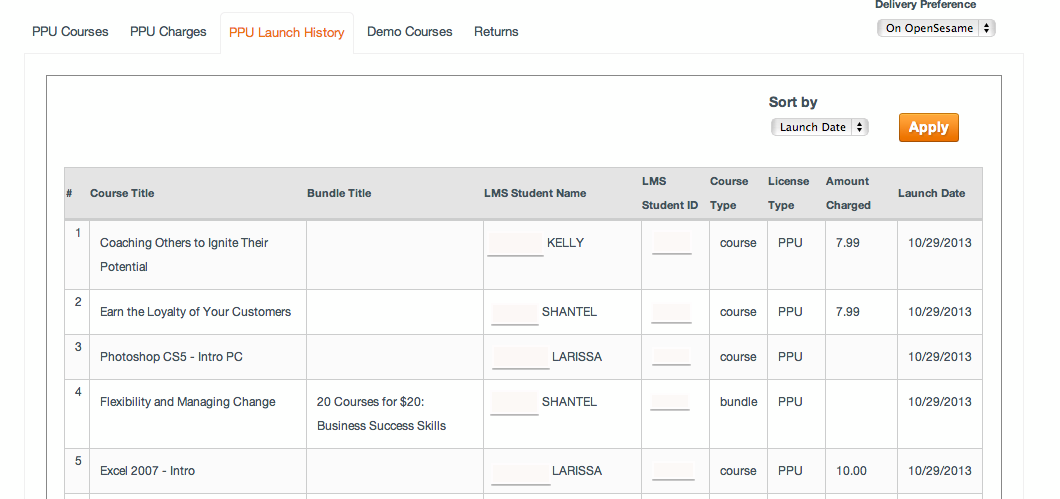Open the Demo Courses tab
The height and width of the screenshot is (499, 1060).
click(x=409, y=32)
